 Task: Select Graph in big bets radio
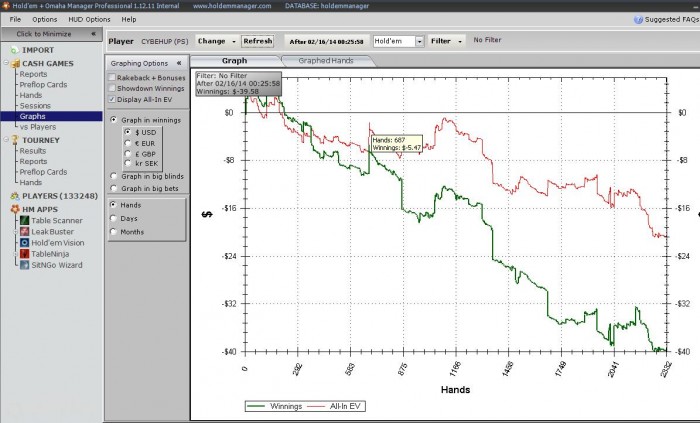(113, 188)
